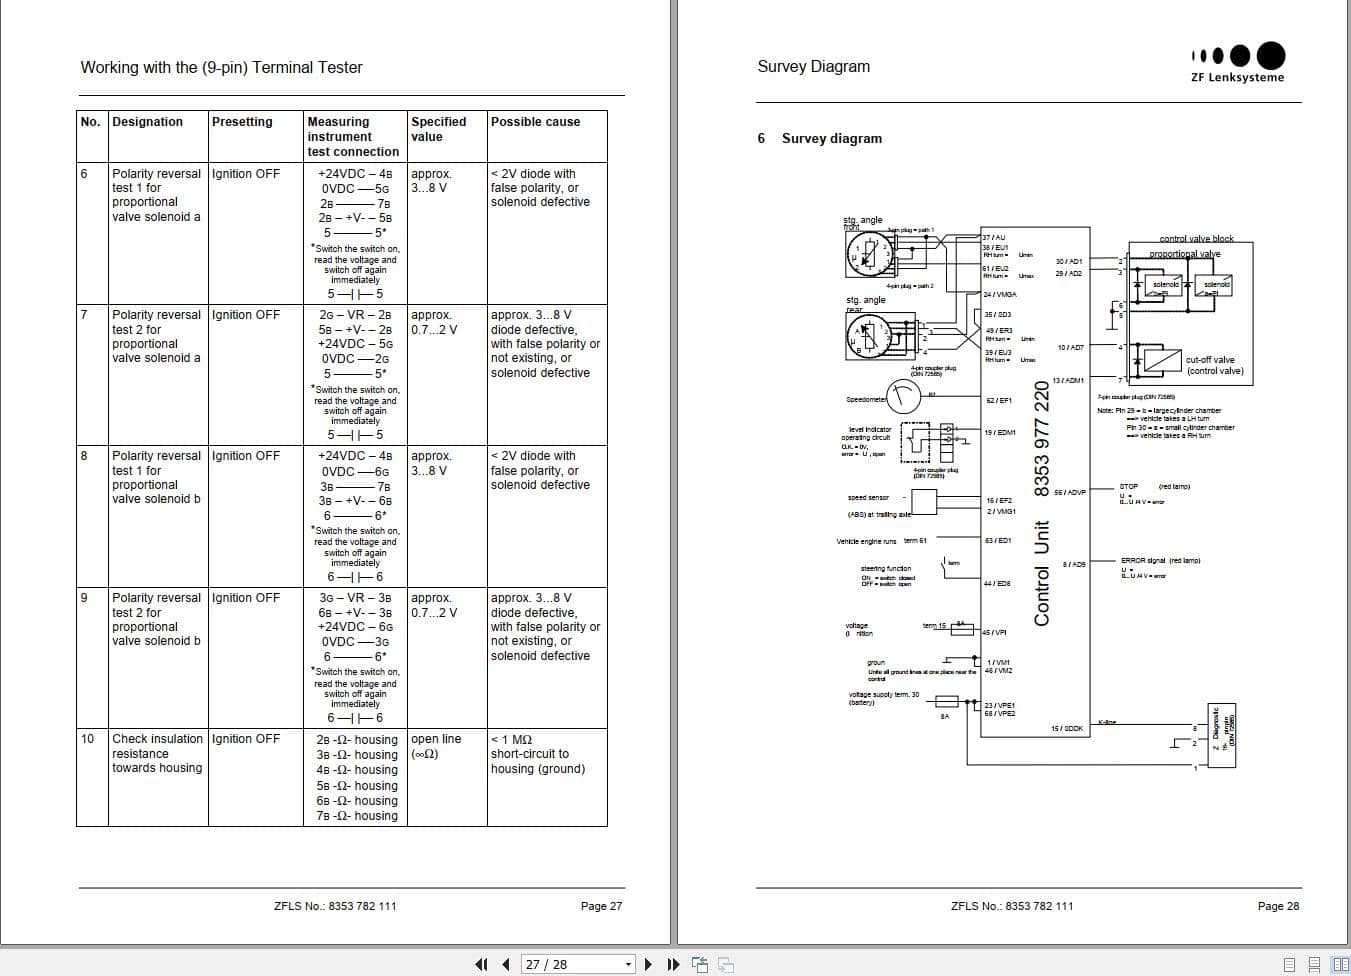Open the page number dropdown arrow
This screenshot has height=976, width=1351.
(x=627, y=963)
